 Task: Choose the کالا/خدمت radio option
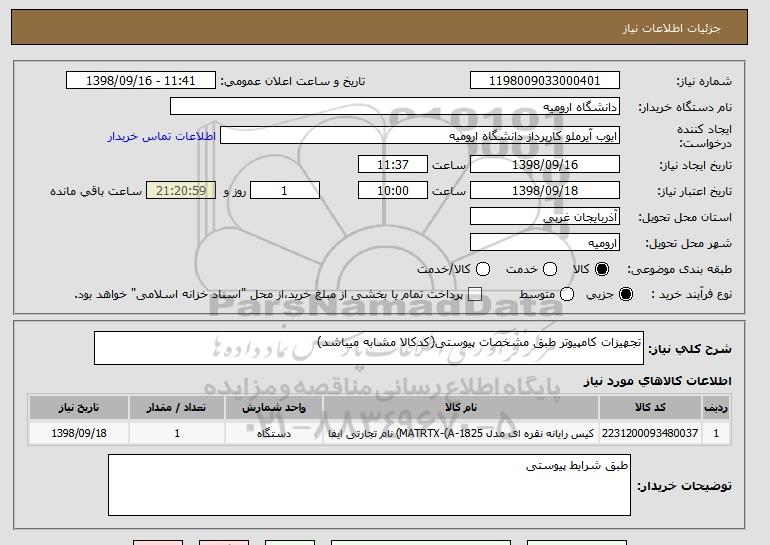(x=483, y=269)
